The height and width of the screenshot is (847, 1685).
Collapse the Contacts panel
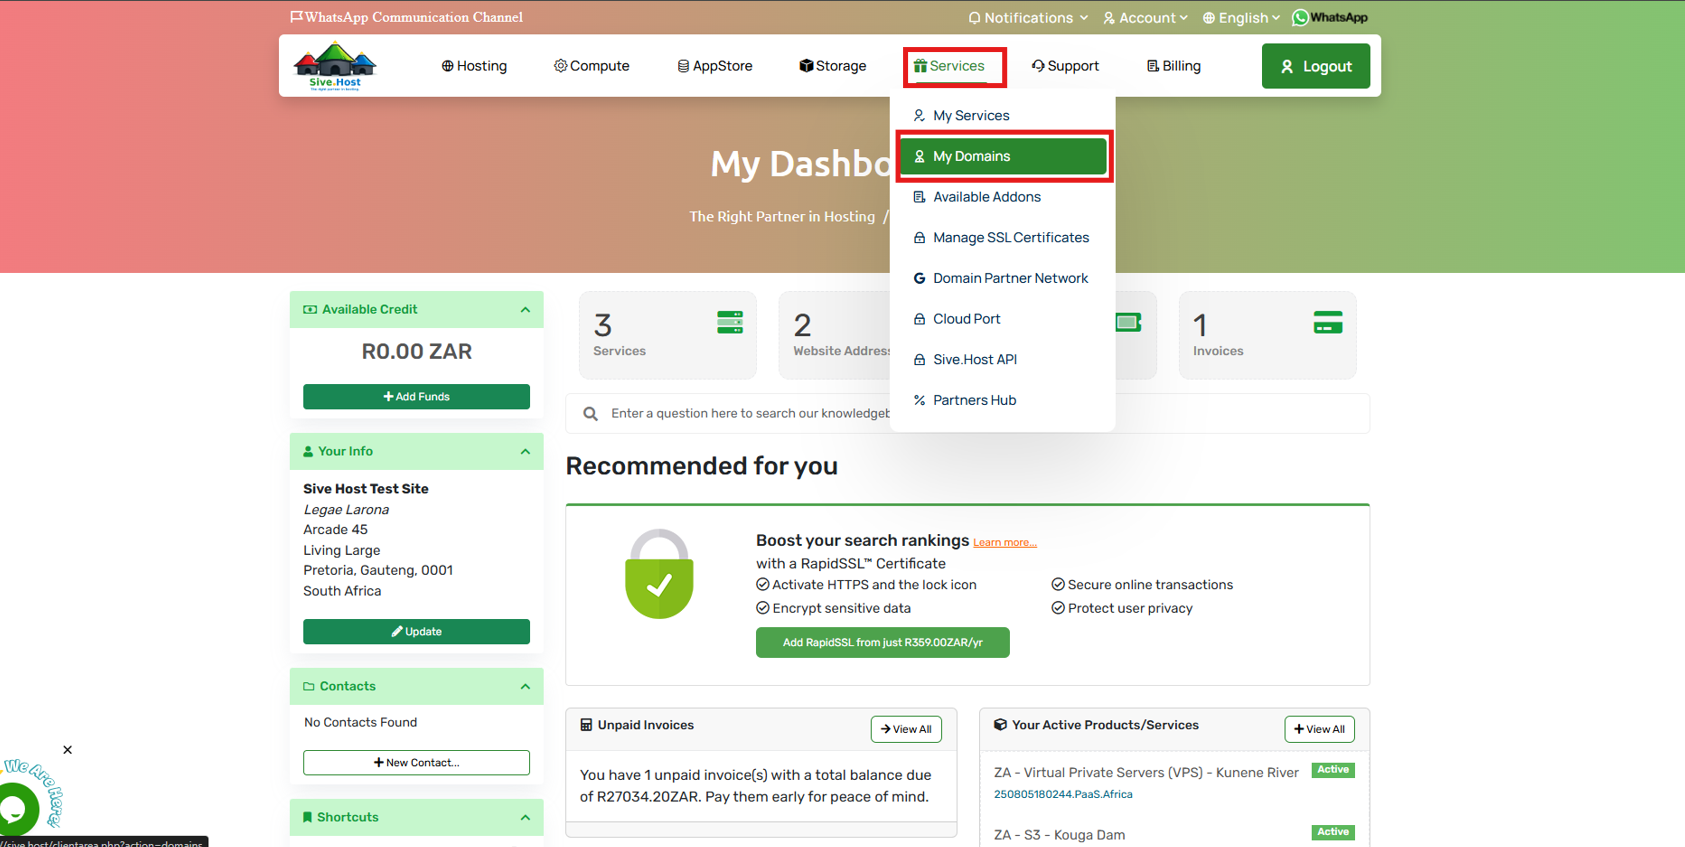point(525,687)
